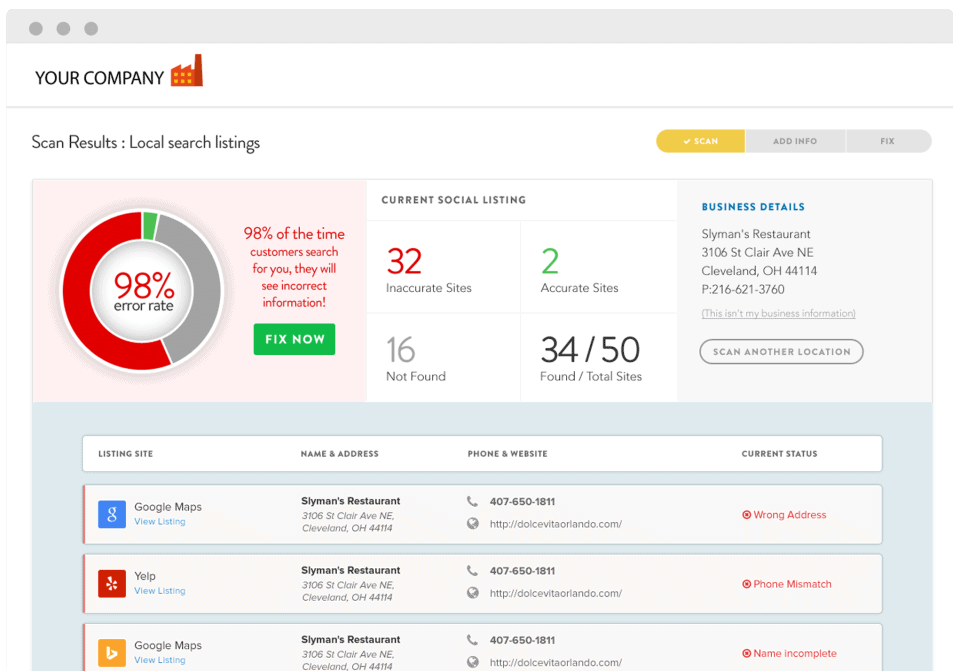Image resolution: width=960 pixels, height=671 pixels.
Task: Switch to the Fix step
Action: [x=888, y=141]
